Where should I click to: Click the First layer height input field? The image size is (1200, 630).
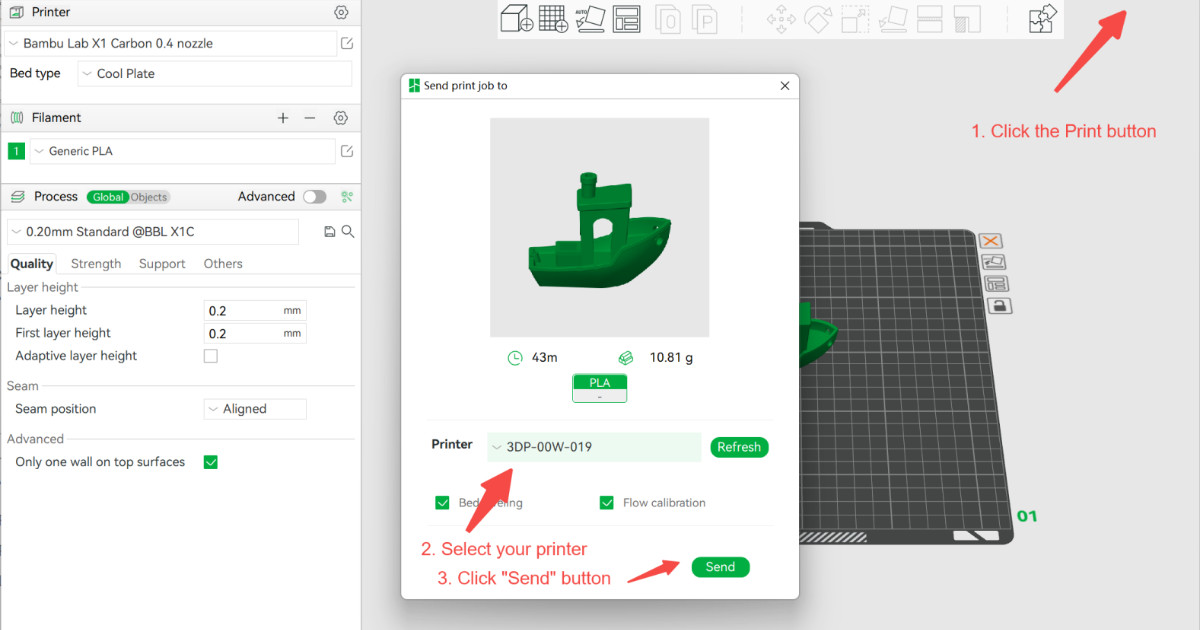click(255, 333)
